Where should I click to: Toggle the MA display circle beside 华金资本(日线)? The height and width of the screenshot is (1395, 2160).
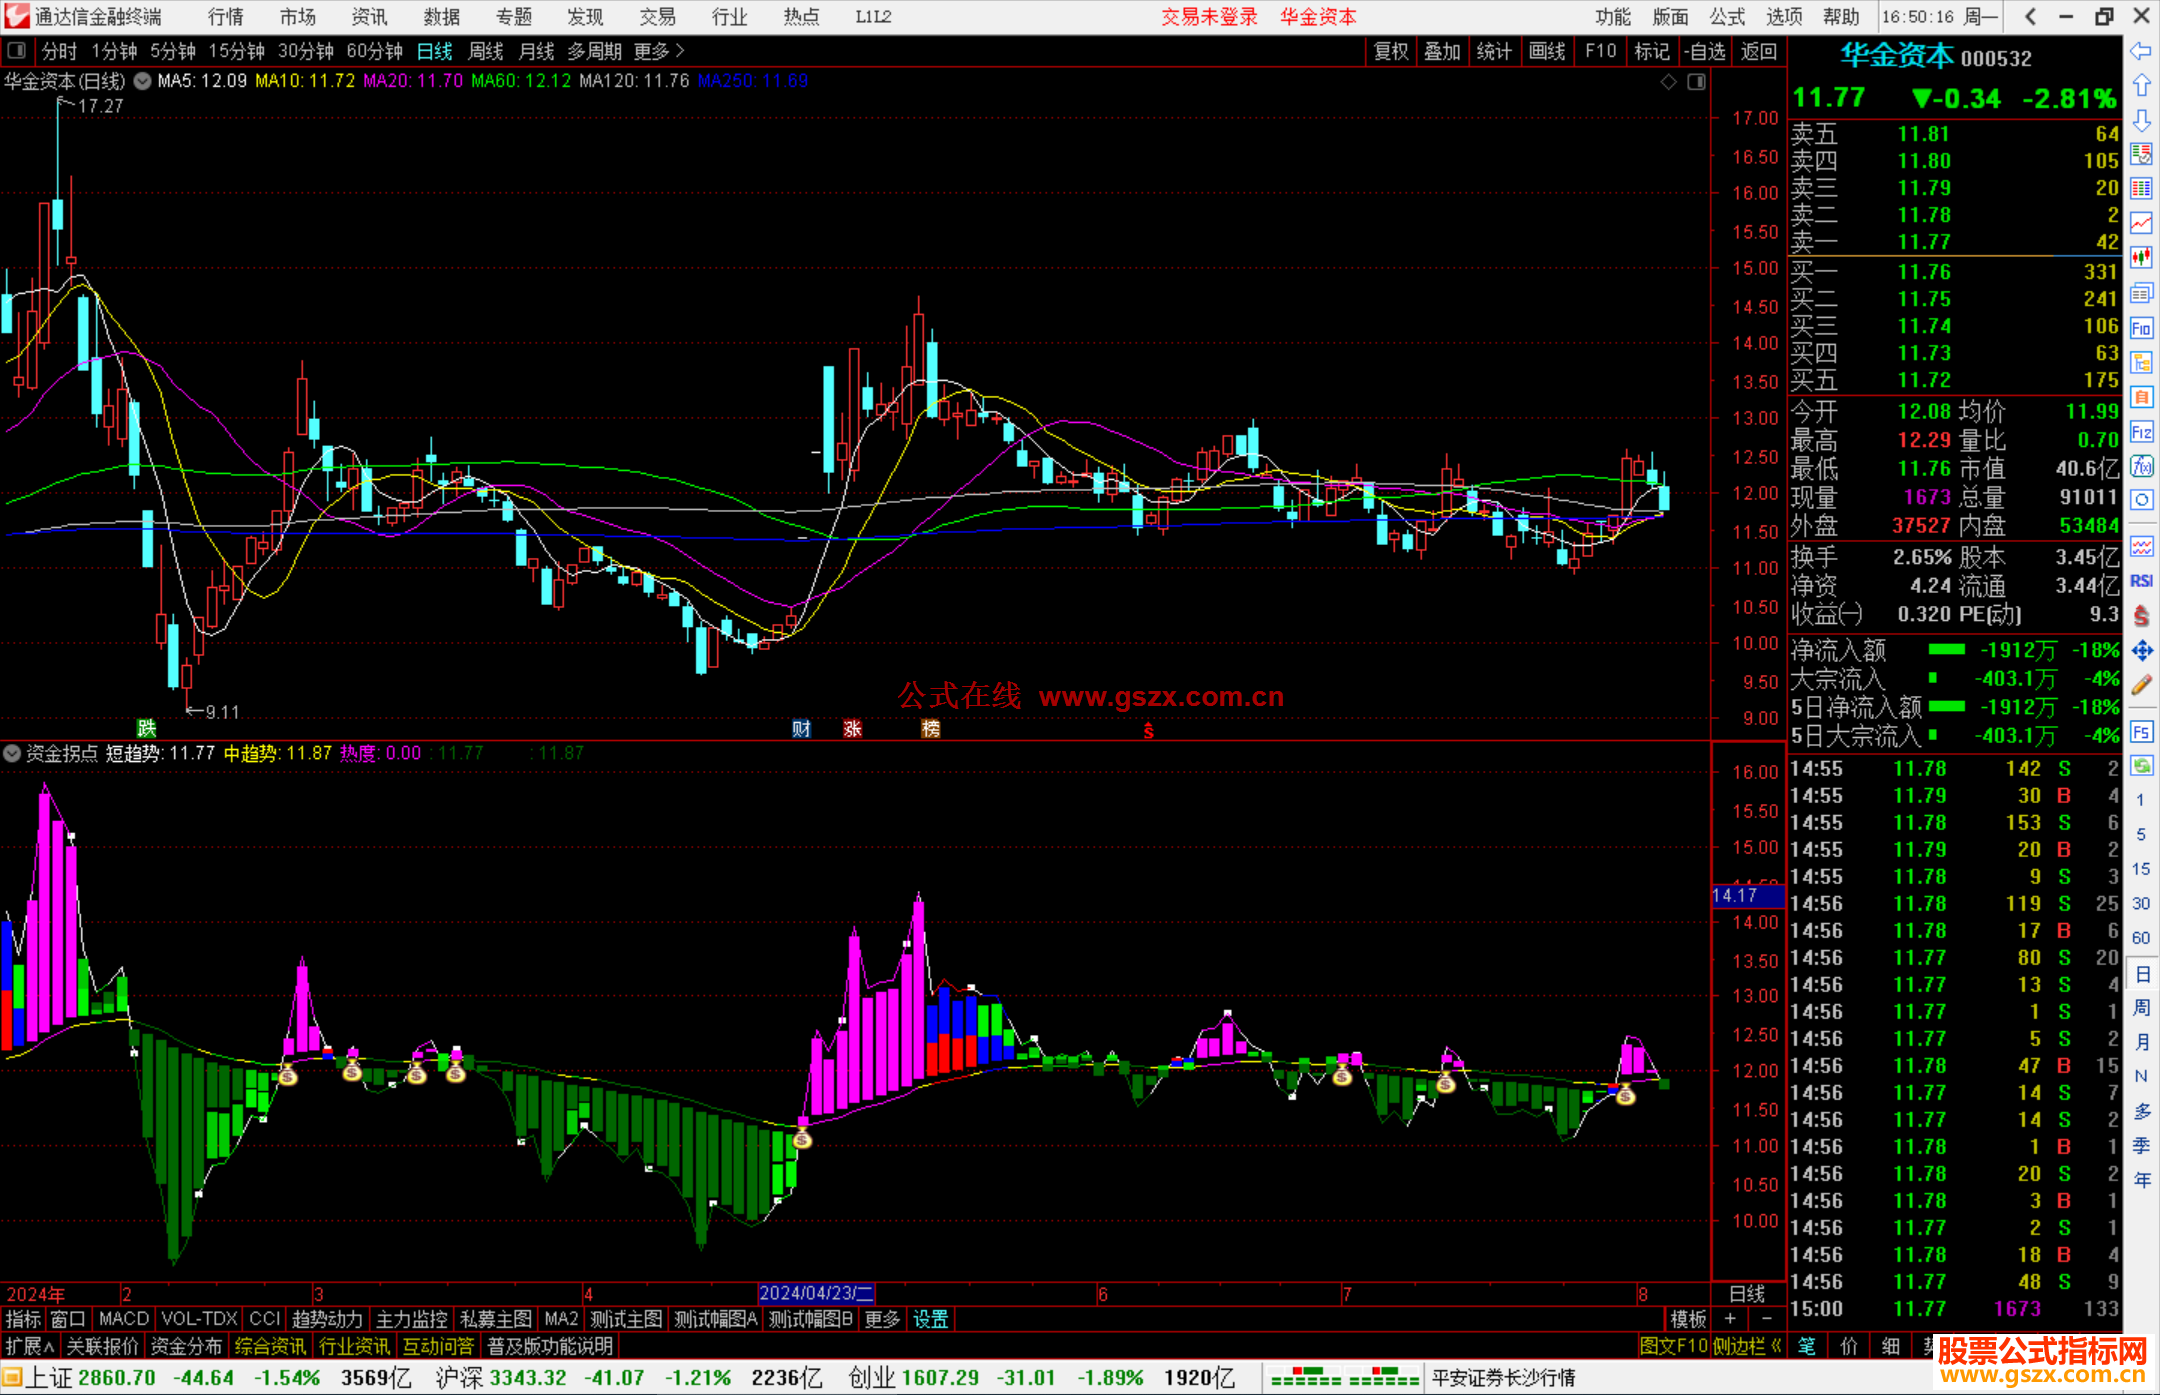143,81
